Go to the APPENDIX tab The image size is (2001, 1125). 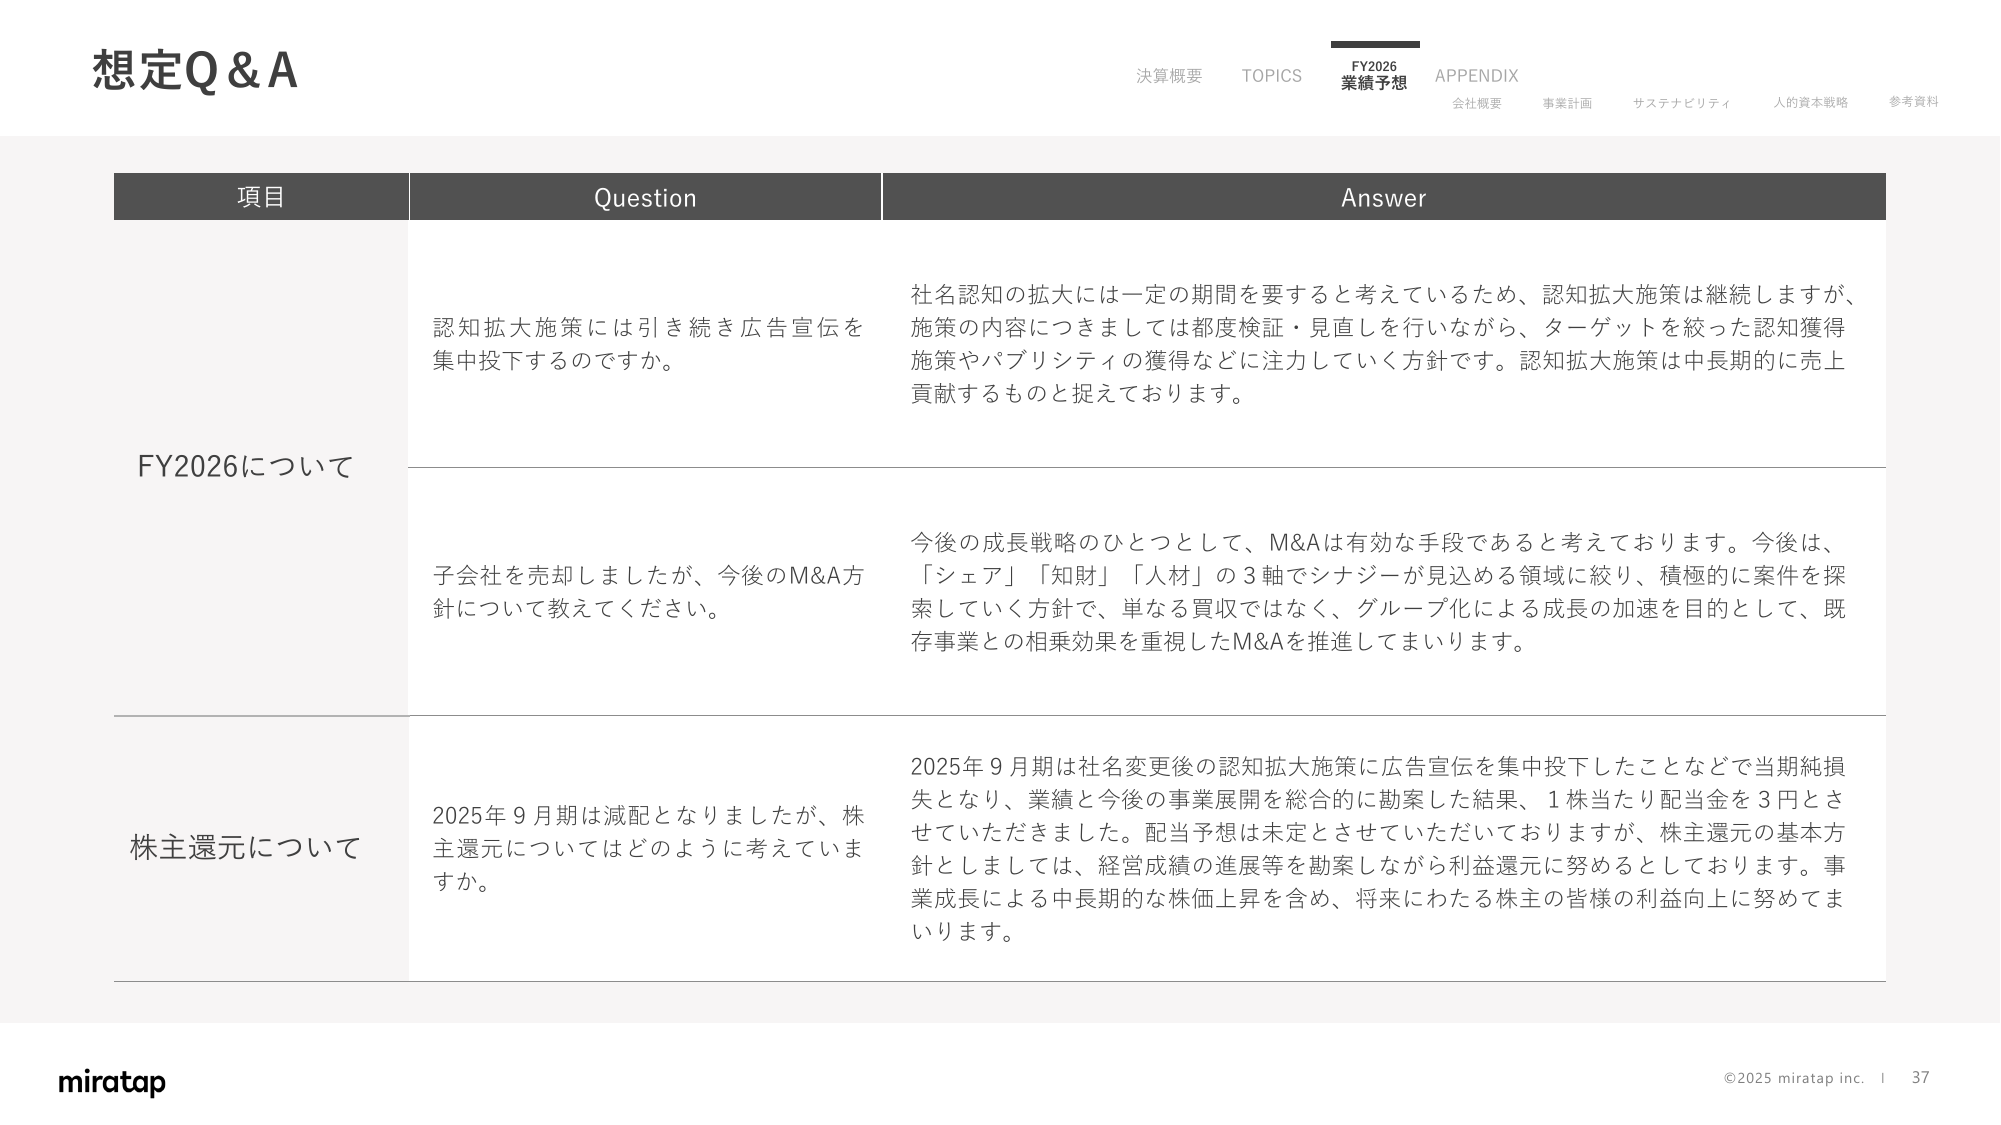(x=1476, y=76)
